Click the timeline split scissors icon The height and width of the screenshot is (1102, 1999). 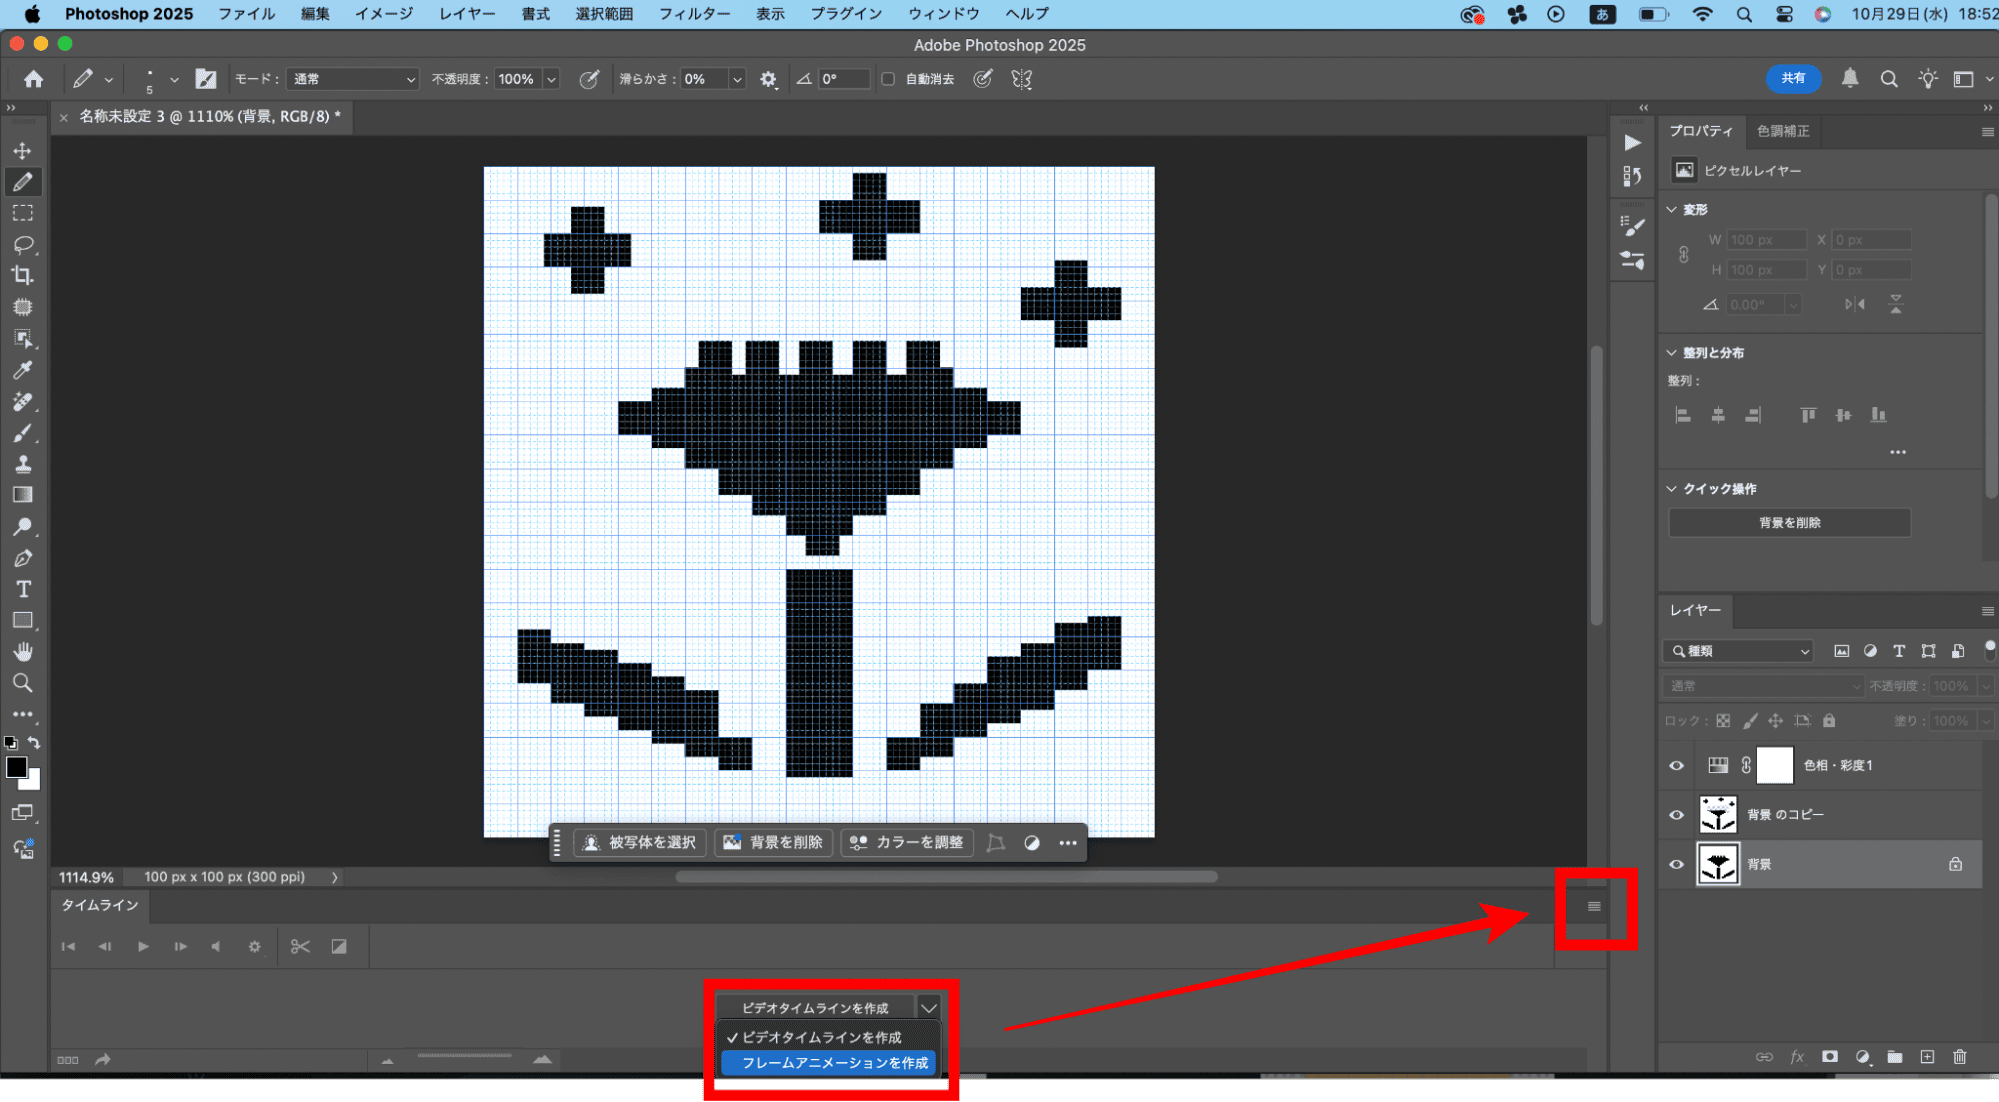click(x=300, y=946)
